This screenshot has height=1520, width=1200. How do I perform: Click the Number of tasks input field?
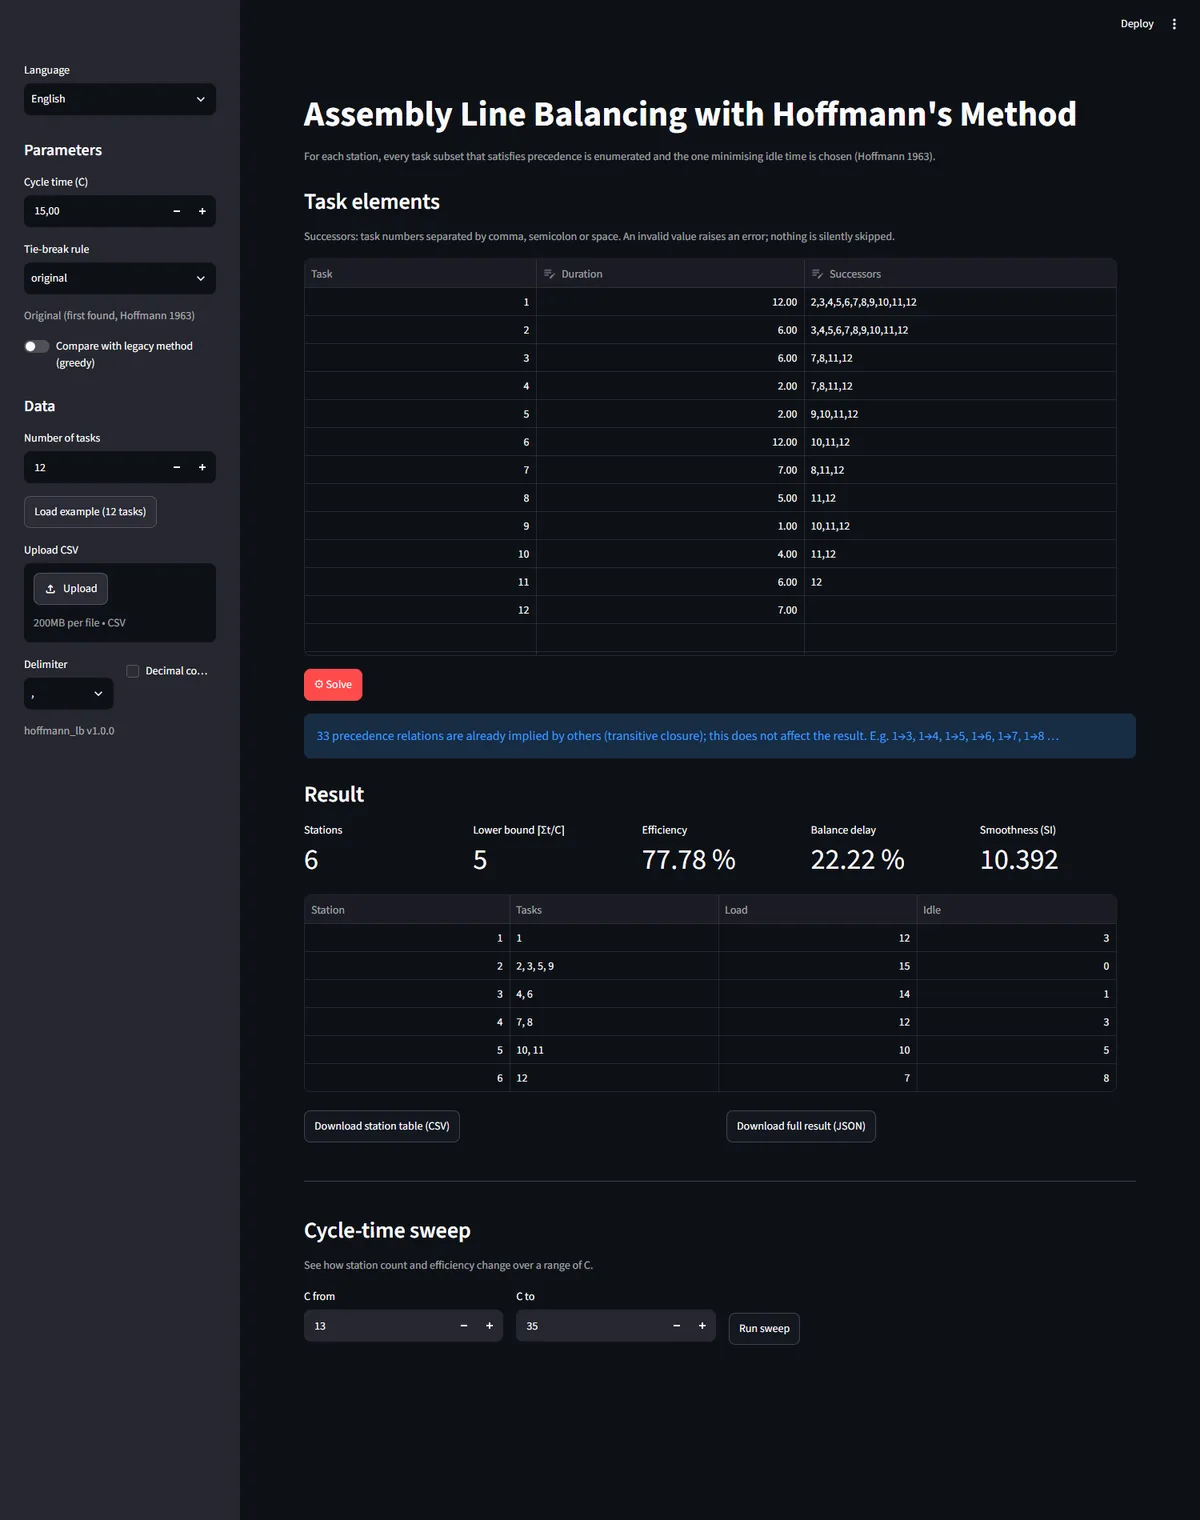(95, 467)
